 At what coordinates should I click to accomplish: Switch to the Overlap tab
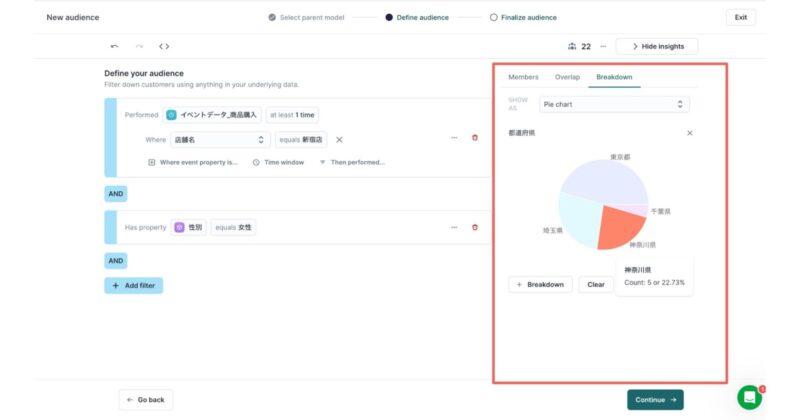tap(567, 77)
